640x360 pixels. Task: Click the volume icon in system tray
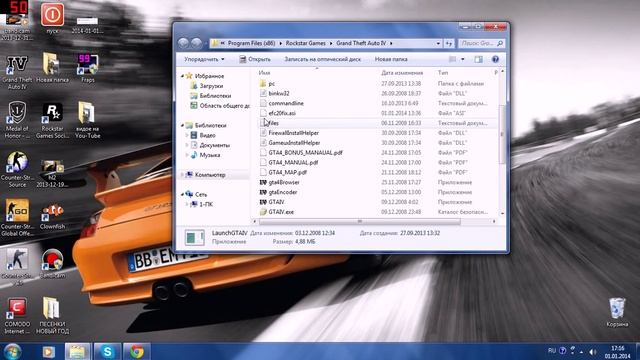(593, 351)
